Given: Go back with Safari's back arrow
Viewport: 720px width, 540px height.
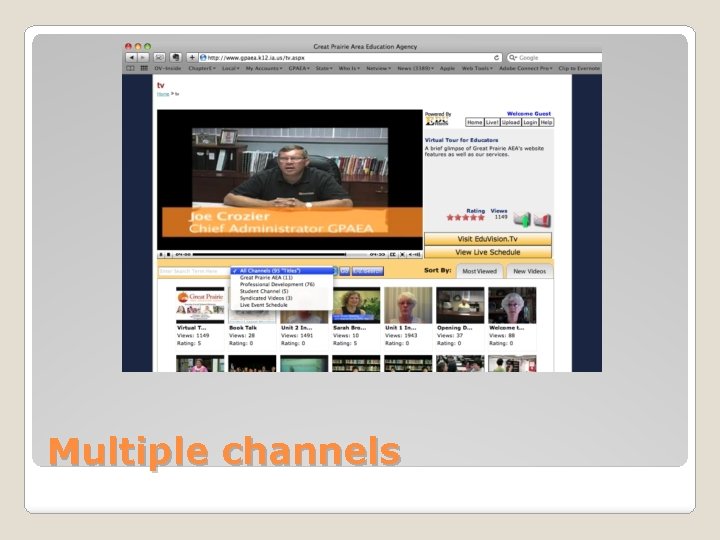Looking at the screenshot, I should pos(131,57).
